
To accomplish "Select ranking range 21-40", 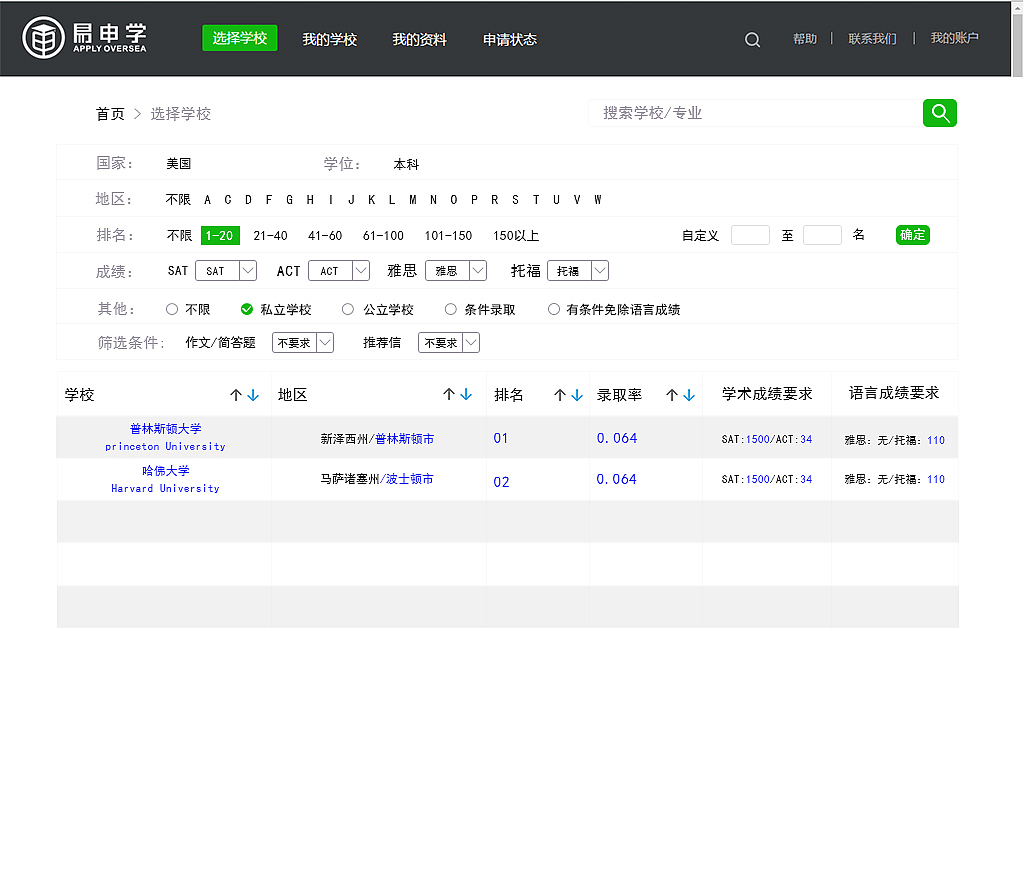I will click(x=270, y=236).
